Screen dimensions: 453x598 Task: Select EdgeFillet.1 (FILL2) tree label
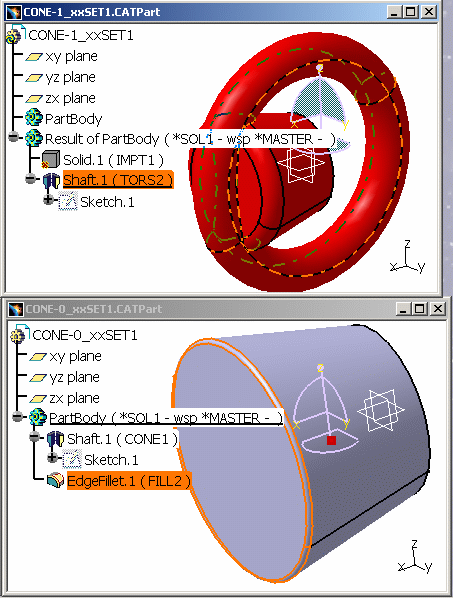(x=128, y=481)
